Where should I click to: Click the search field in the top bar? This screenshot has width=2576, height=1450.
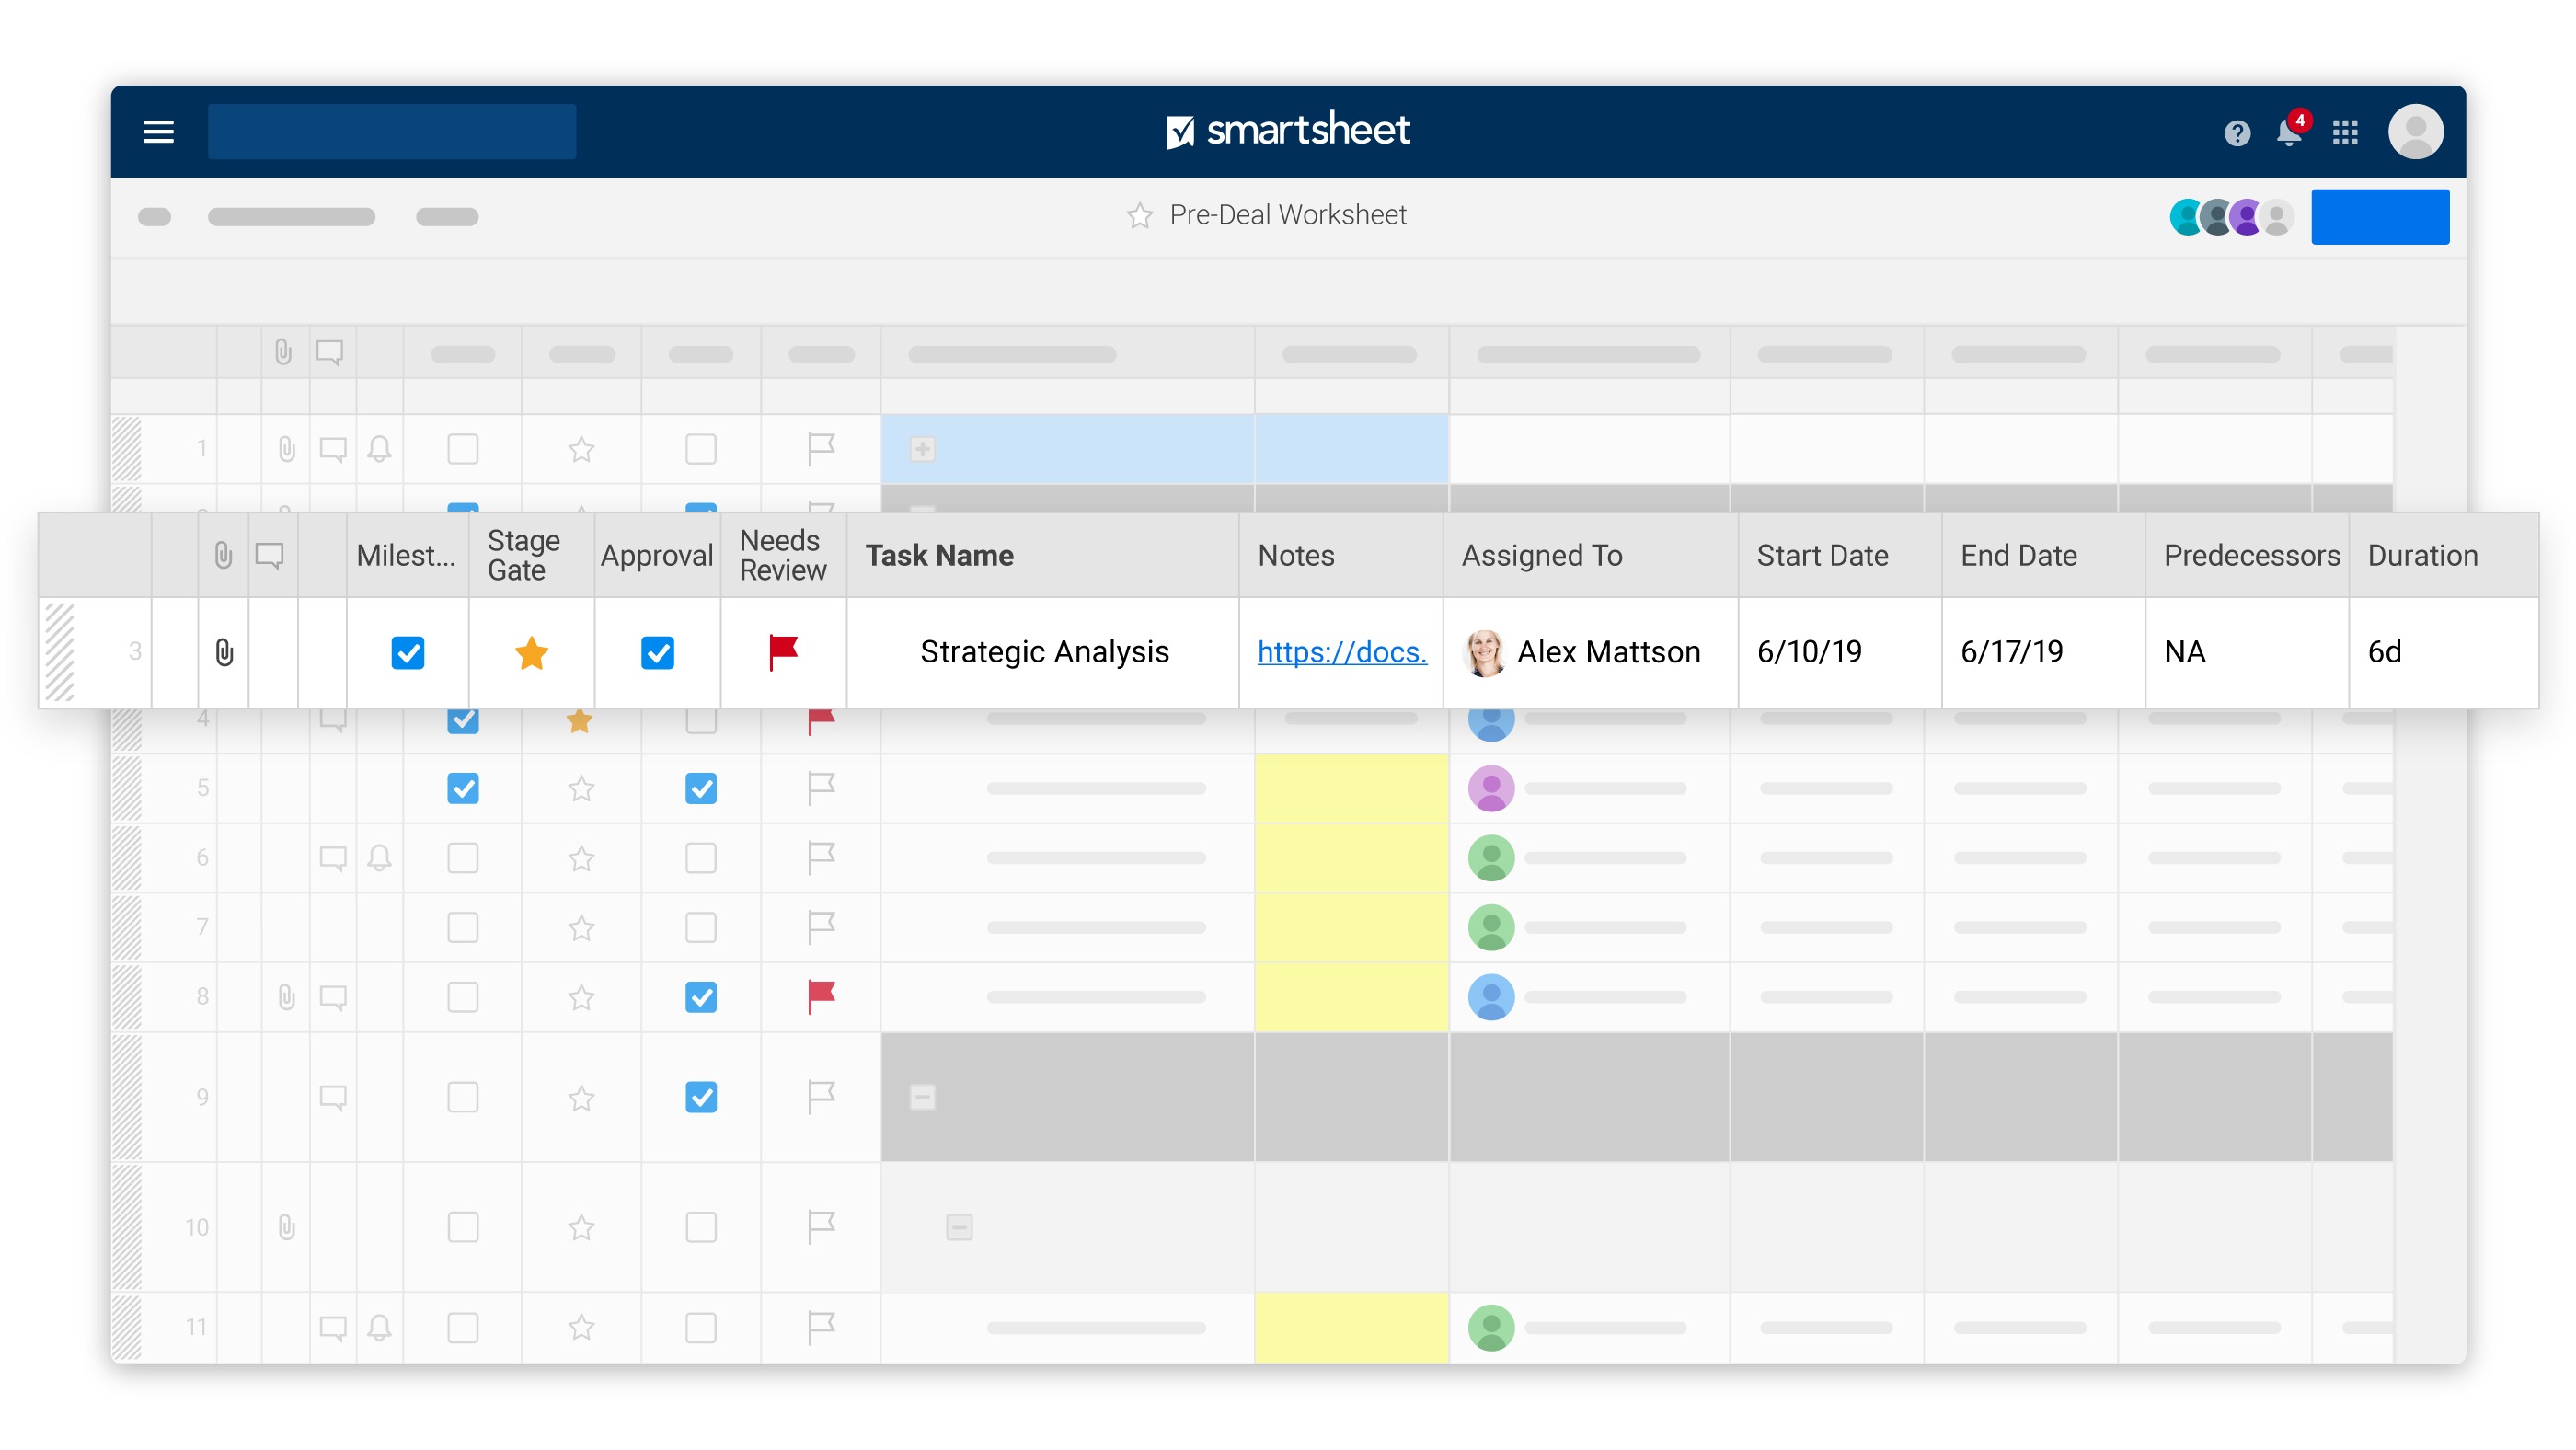coord(391,132)
